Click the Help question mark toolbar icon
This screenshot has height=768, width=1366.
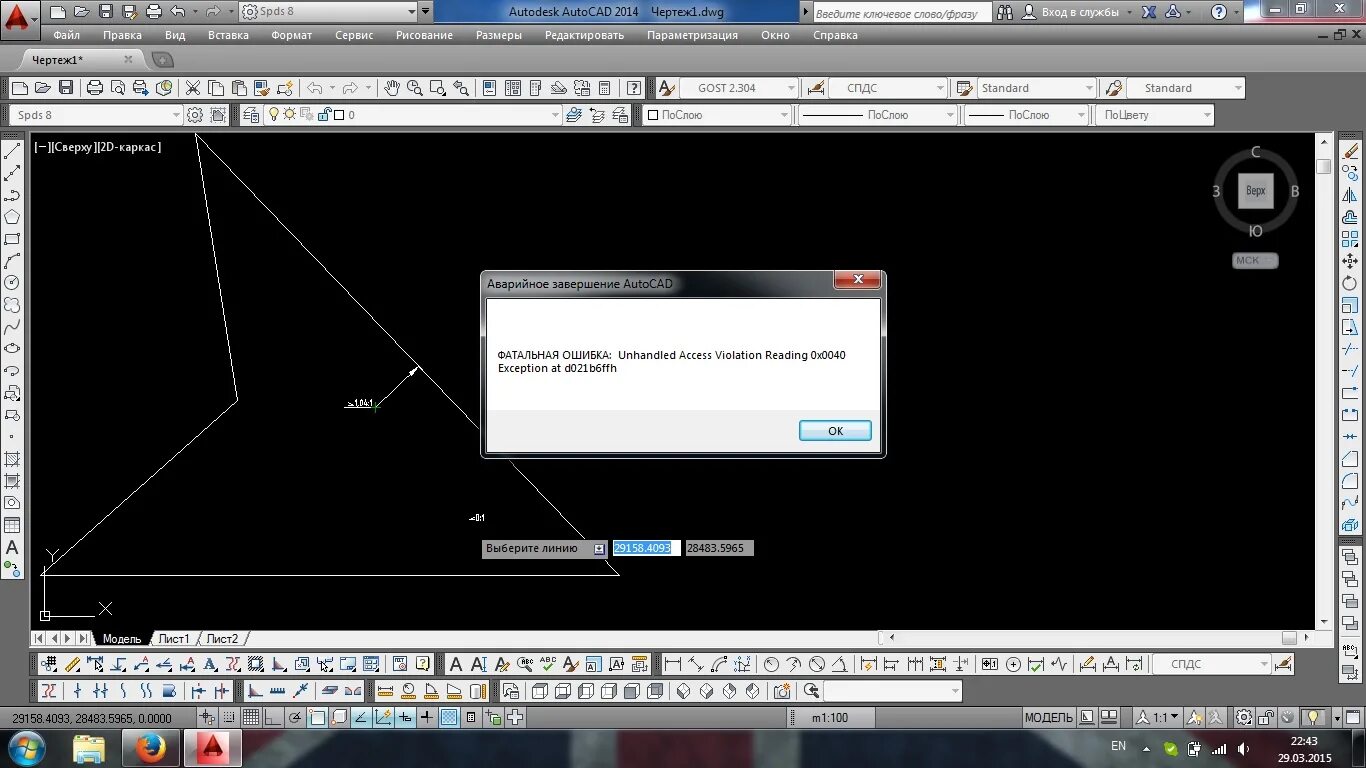pyautogui.click(x=633, y=88)
